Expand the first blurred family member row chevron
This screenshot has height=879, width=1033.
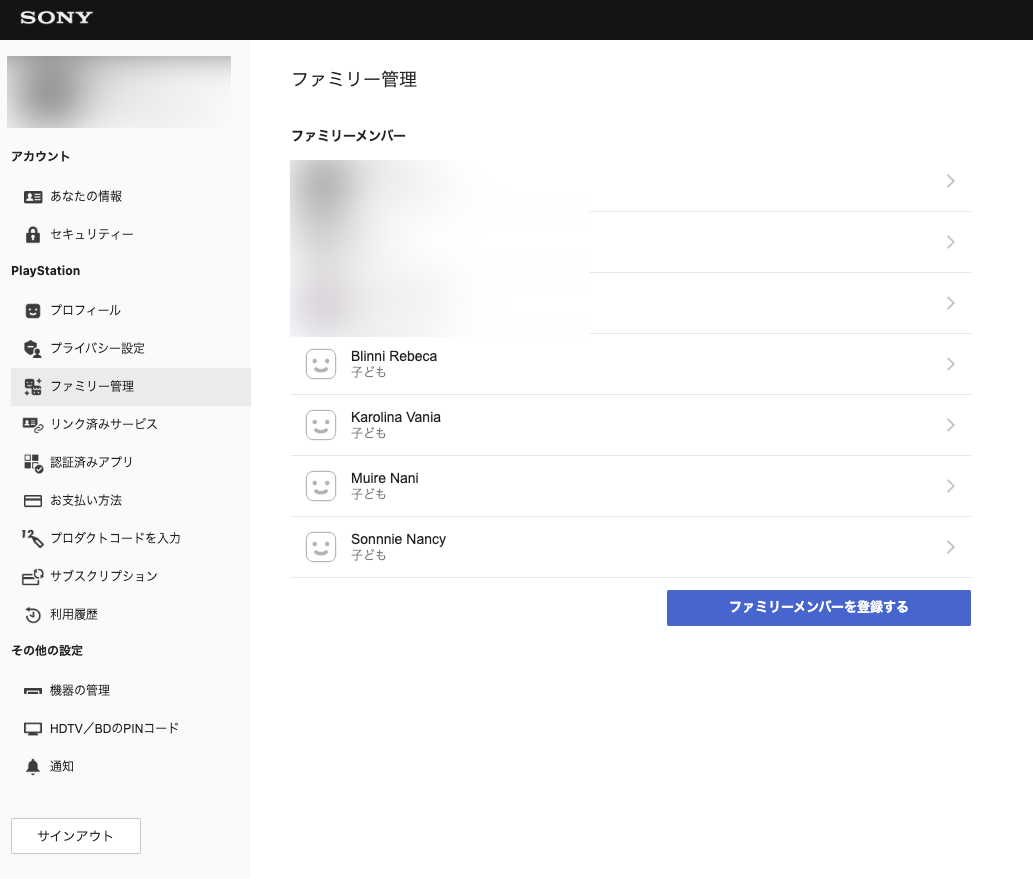[951, 181]
